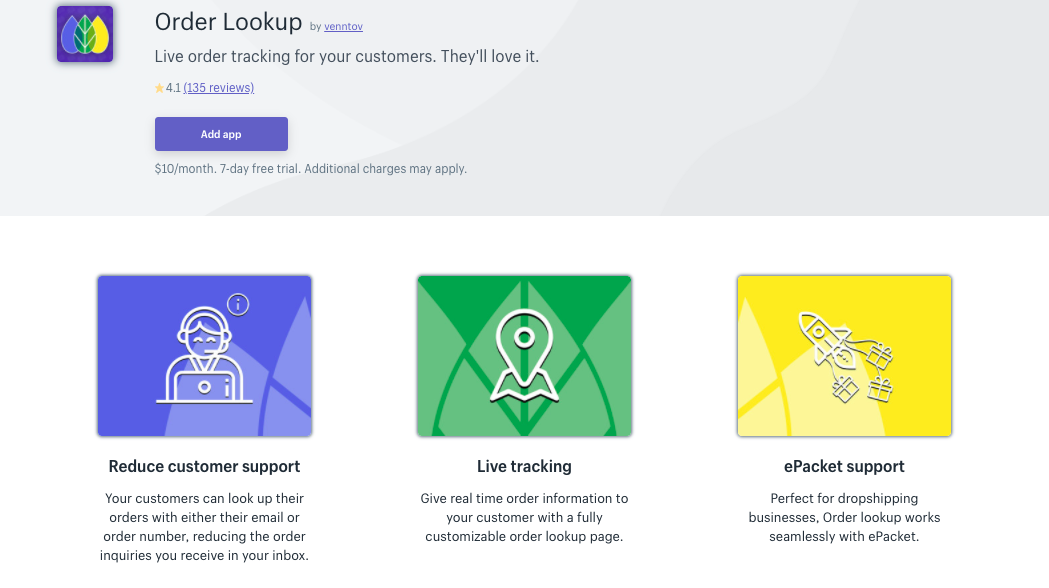
Task: Open the 135 reviews link
Action: pos(219,88)
